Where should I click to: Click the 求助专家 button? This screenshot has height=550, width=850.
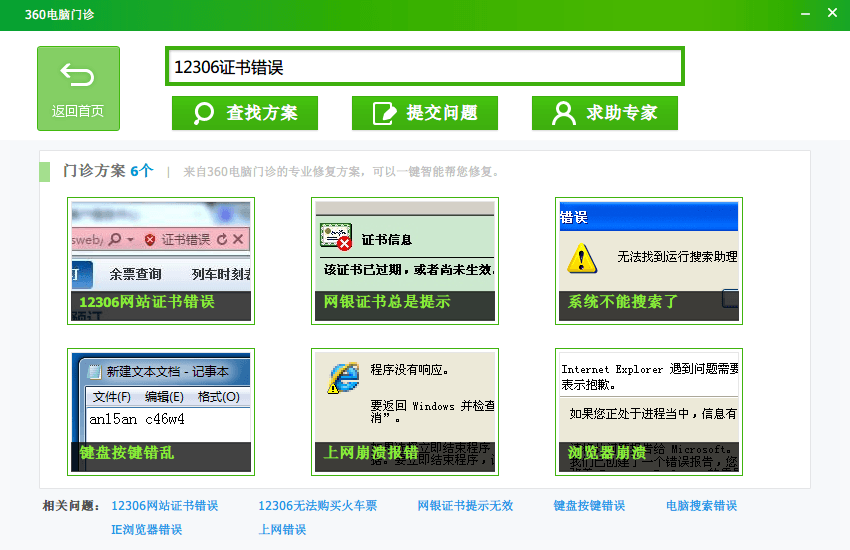point(604,113)
